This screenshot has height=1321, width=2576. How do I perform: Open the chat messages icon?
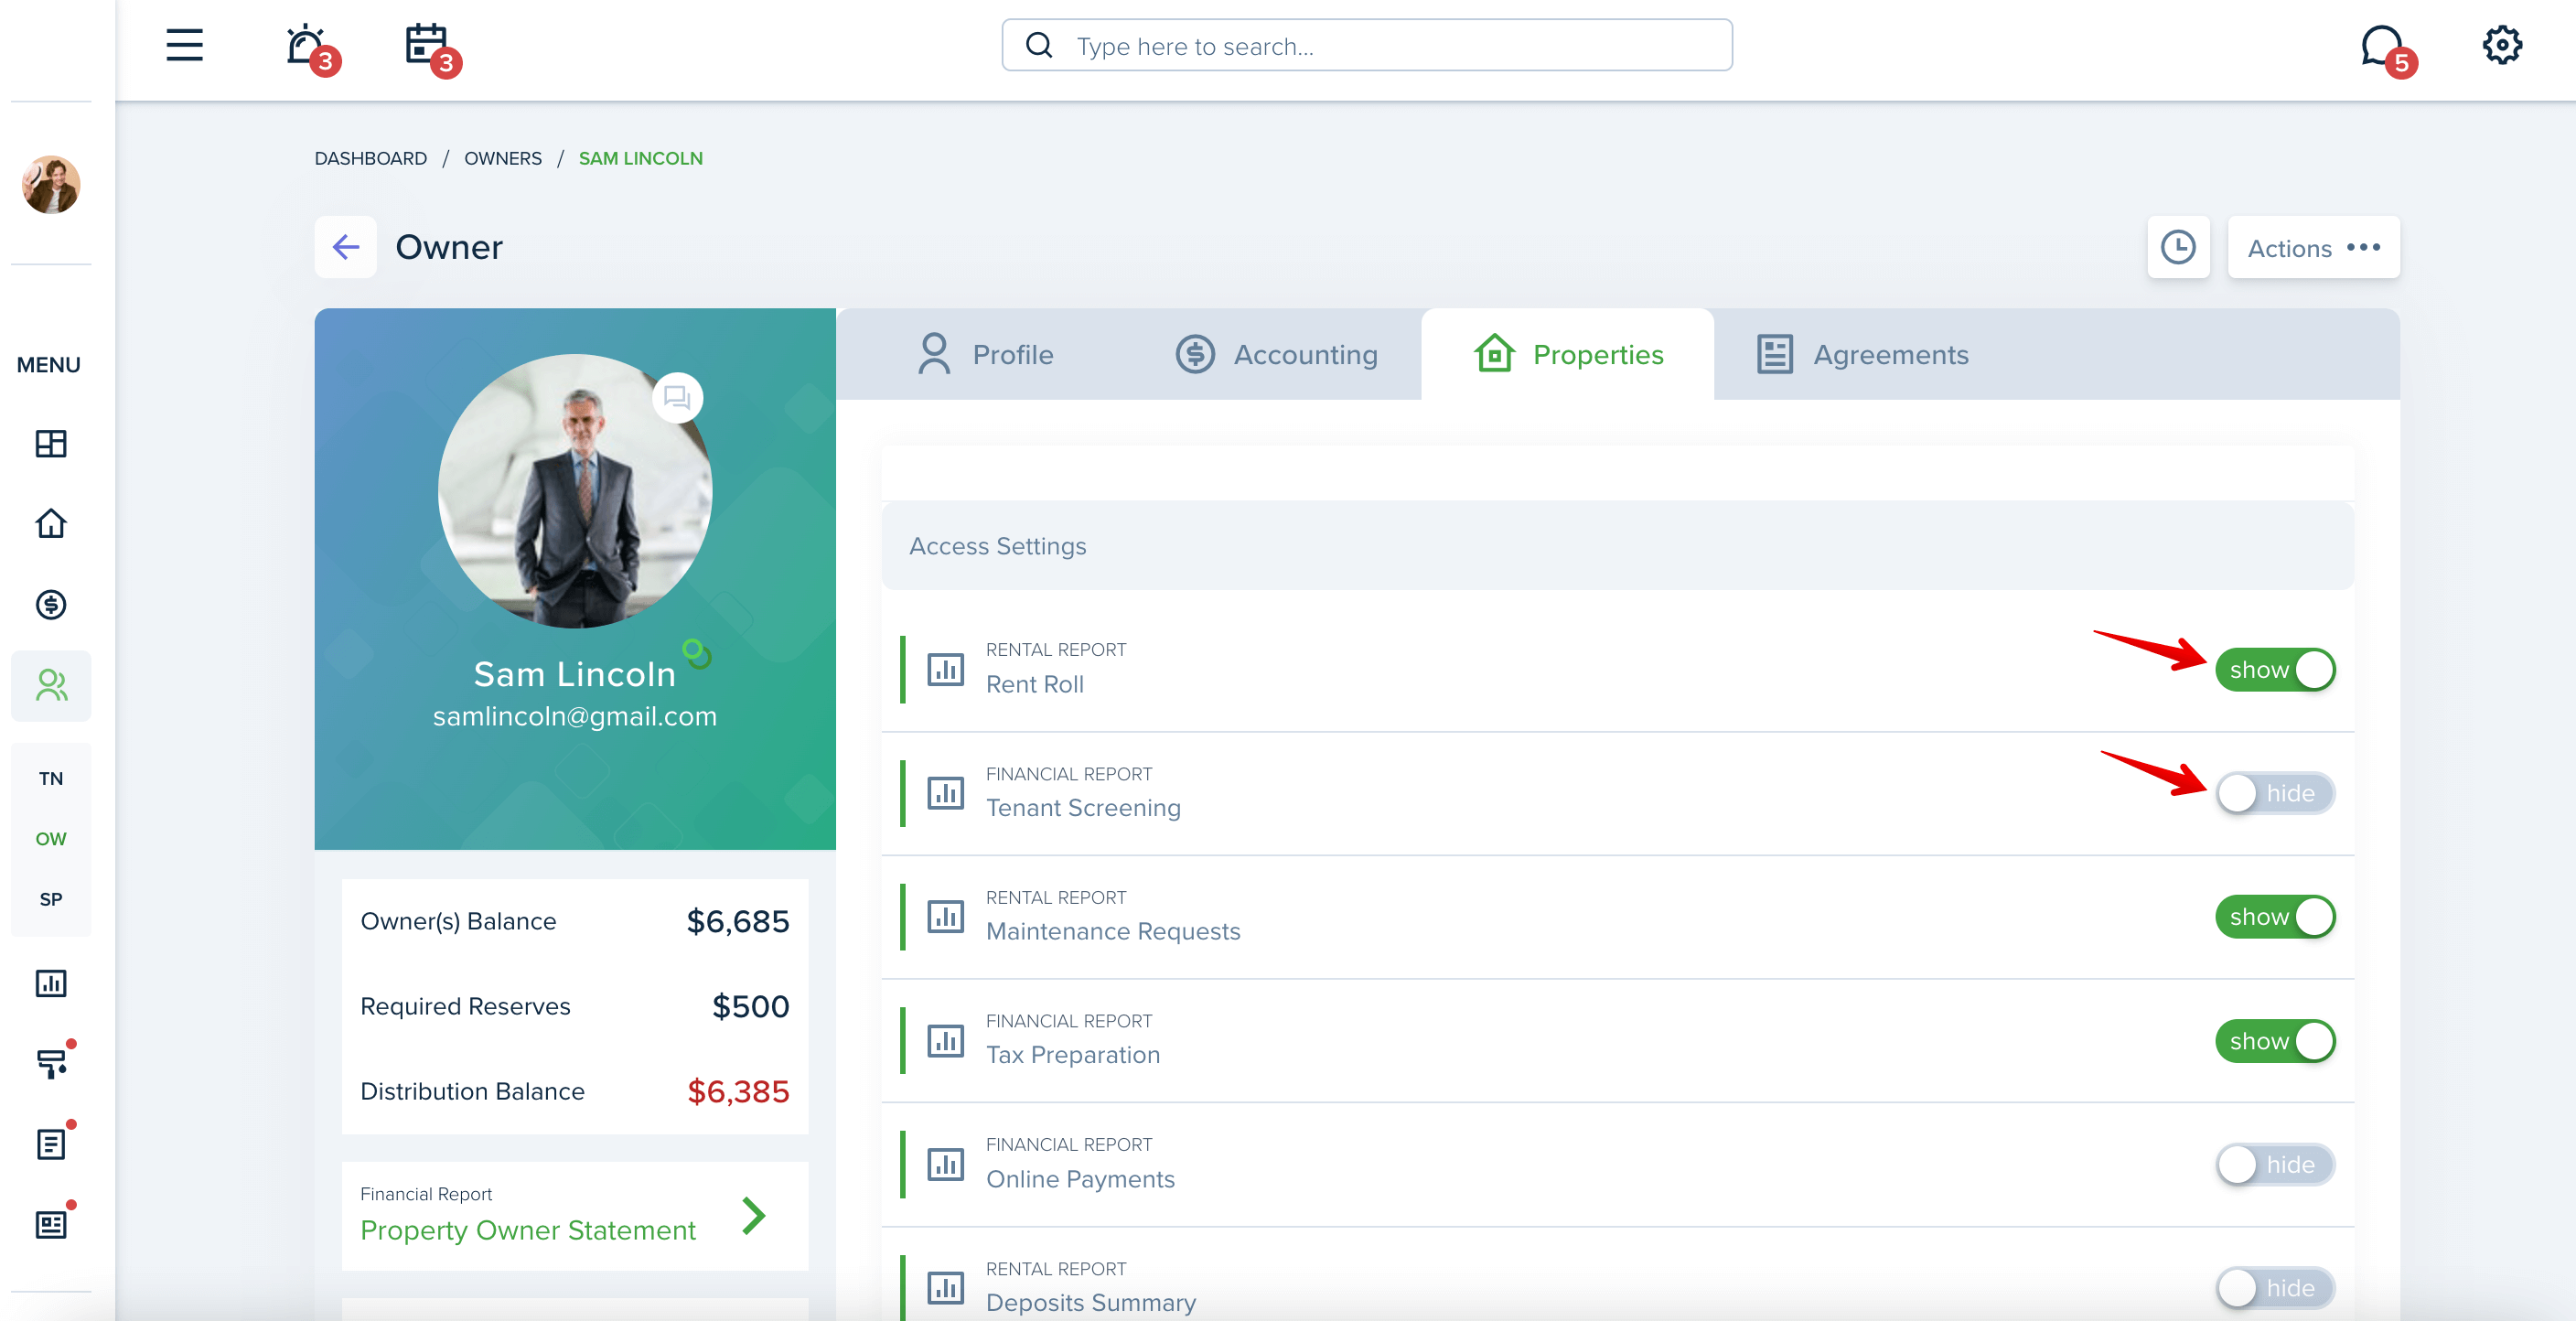(2384, 47)
